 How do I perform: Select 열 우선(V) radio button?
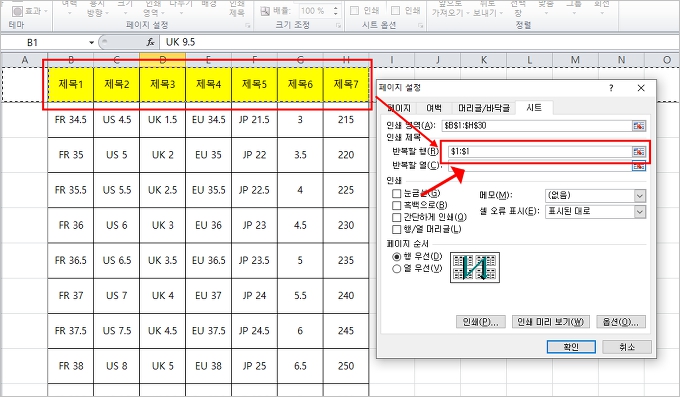click(x=396, y=269)
